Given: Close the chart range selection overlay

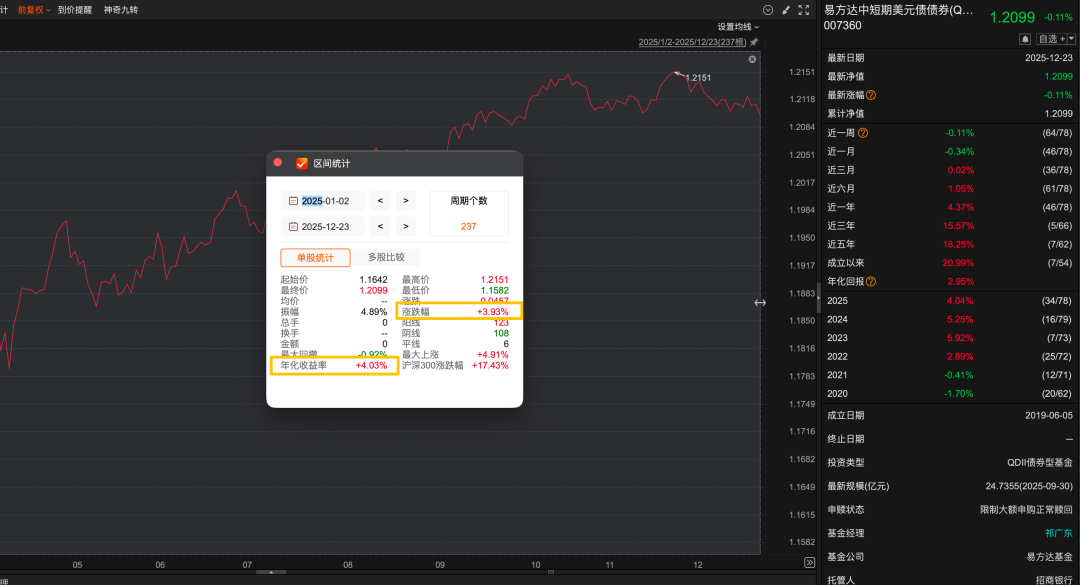Looking at the screenshot, I should 753,60.
